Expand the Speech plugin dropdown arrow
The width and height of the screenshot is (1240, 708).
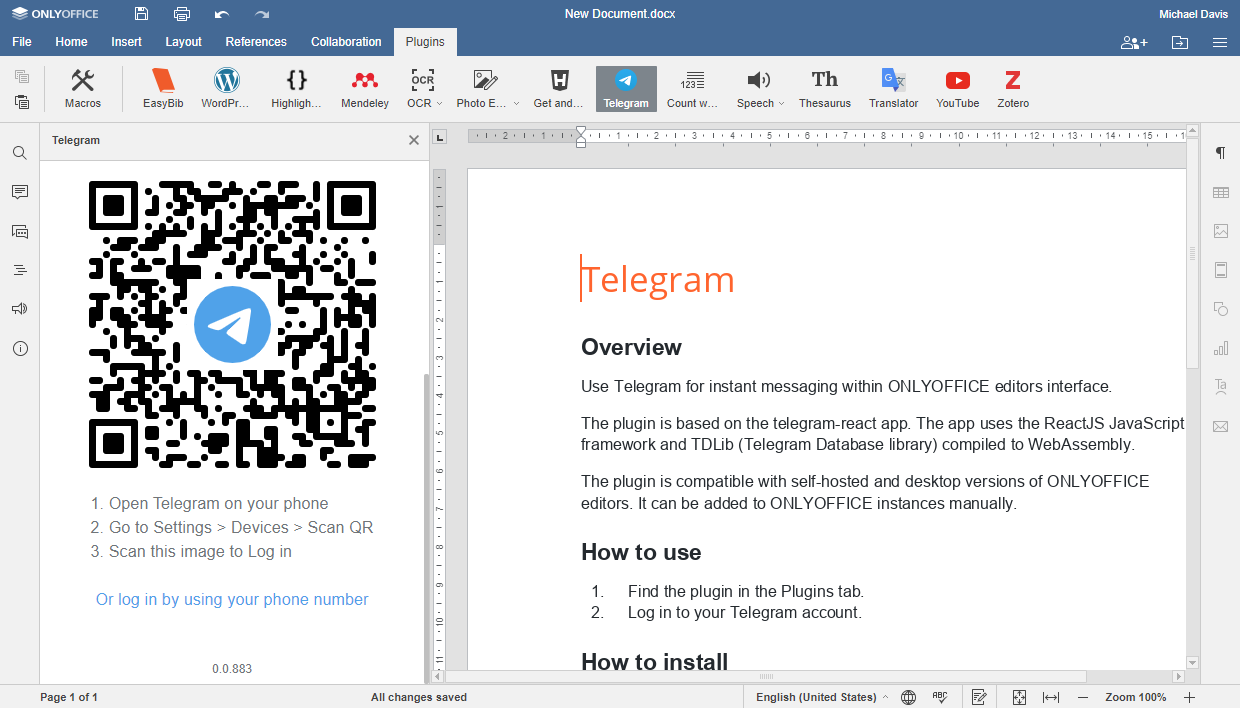pyautogui.click(x=780, y=103)
